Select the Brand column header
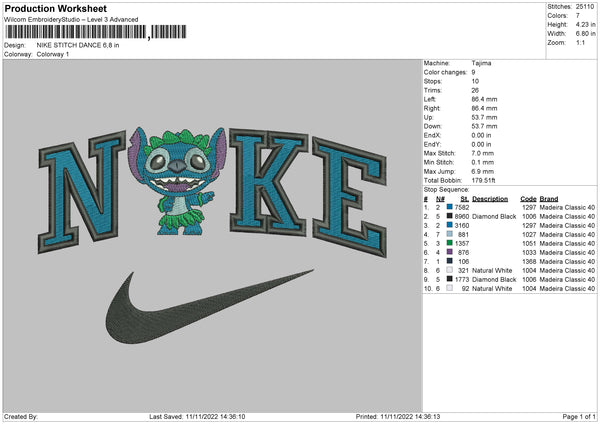Viewport: 600px width, 424px height. click(549, 199)
